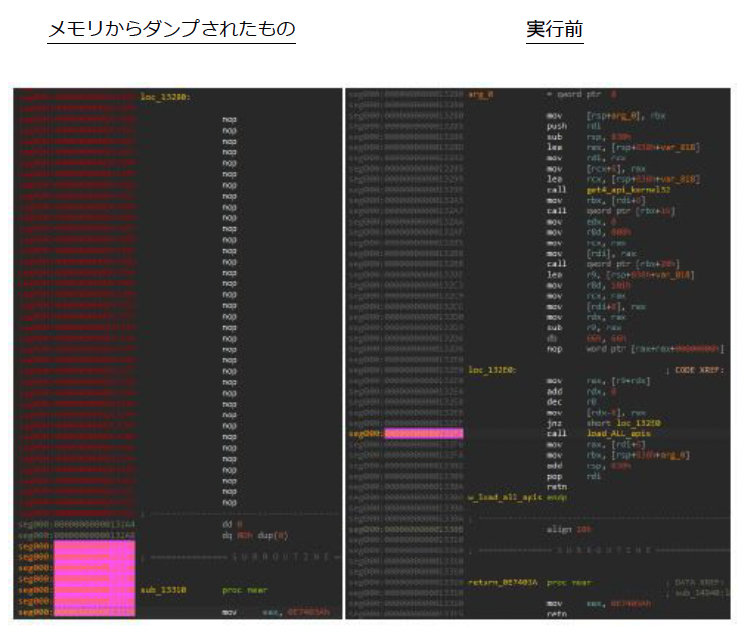Click the 'align 10h' directive
Viewport: 747px width, 632px height.
568,530
